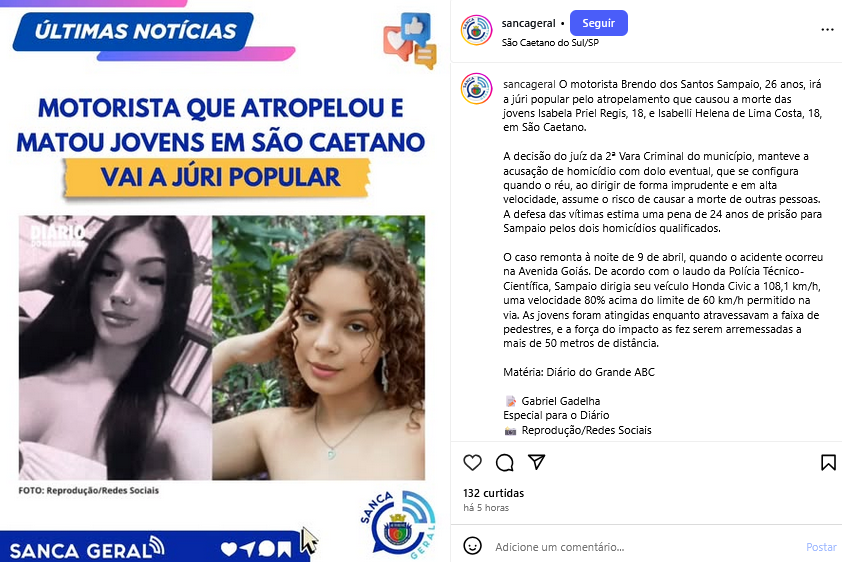The image size is (842, 562).
Task: Click the Seguir follow button
Action: (598, 23)
